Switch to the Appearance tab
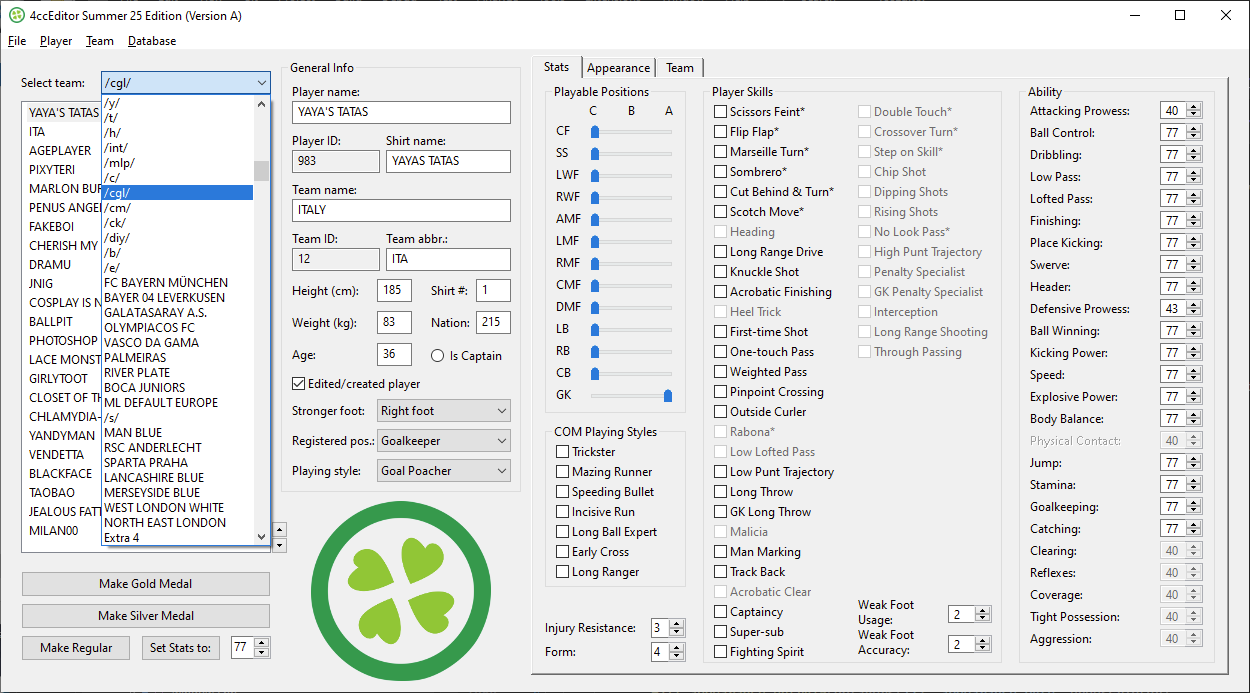1250x693 pixels. (618, 68)
